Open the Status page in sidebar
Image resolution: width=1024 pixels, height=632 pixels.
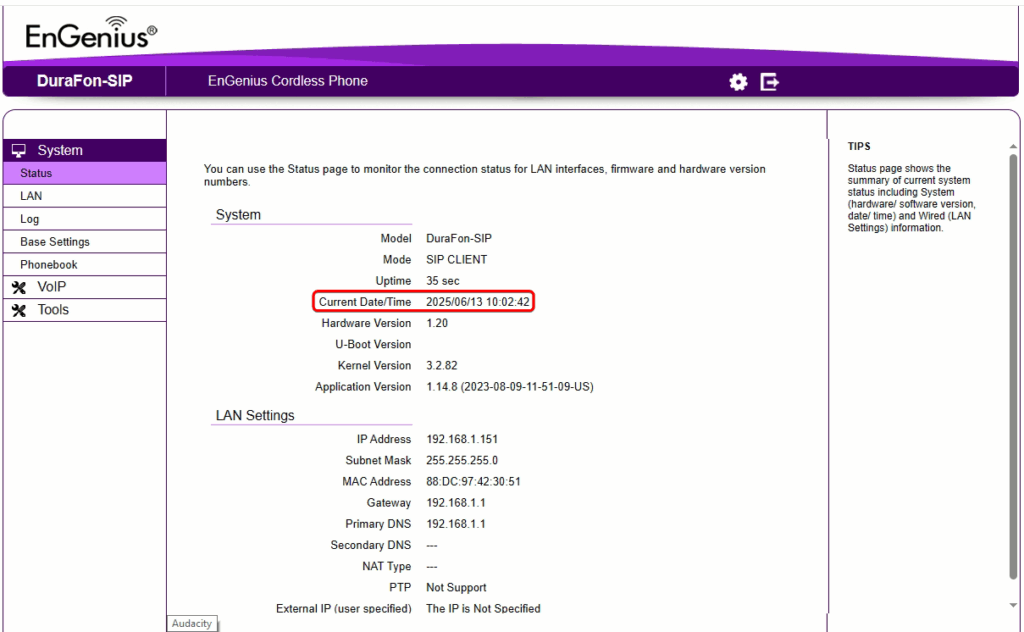(x=84, y=173)
